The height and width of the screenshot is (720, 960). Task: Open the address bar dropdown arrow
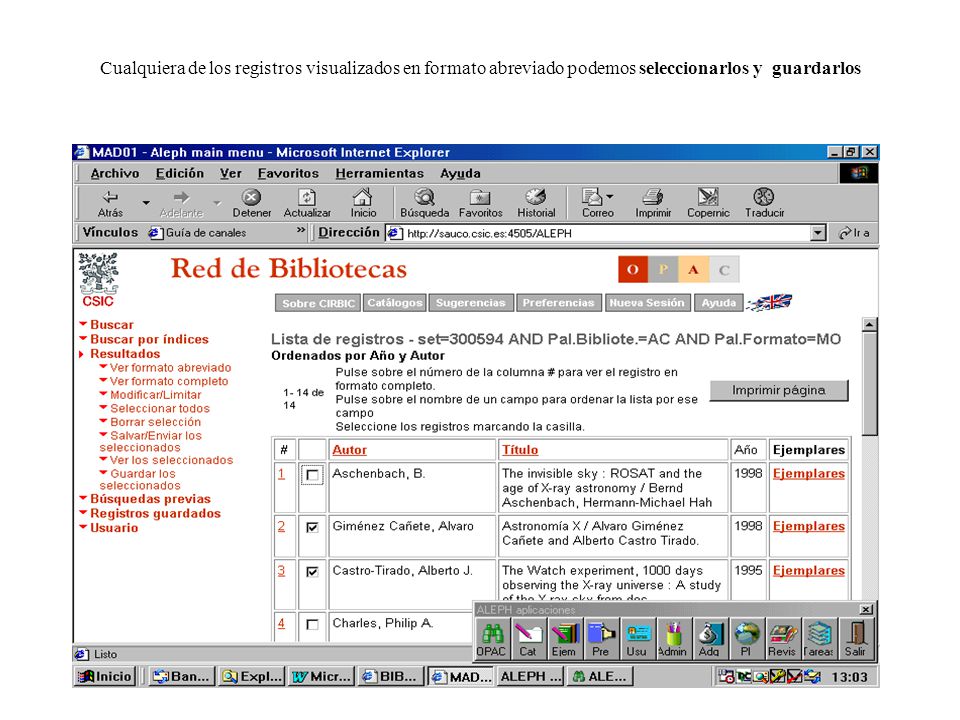tap(818, 233)
